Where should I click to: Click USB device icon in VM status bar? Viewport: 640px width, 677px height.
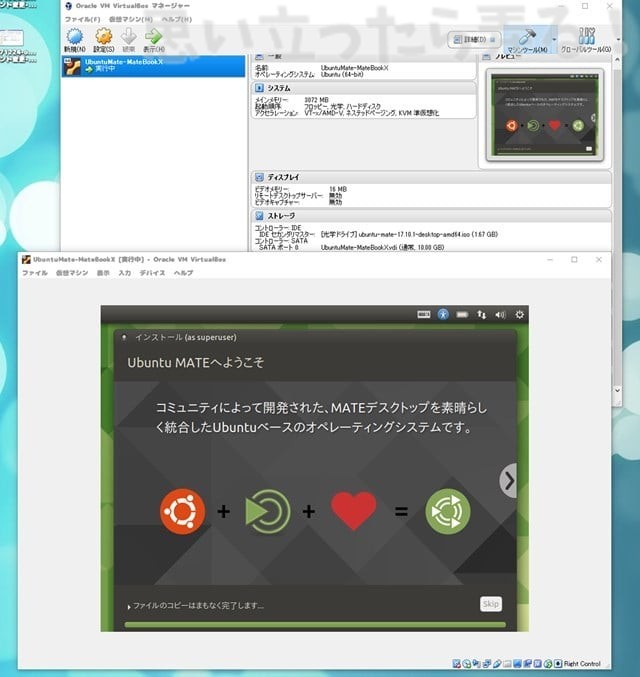click(497, 664)
